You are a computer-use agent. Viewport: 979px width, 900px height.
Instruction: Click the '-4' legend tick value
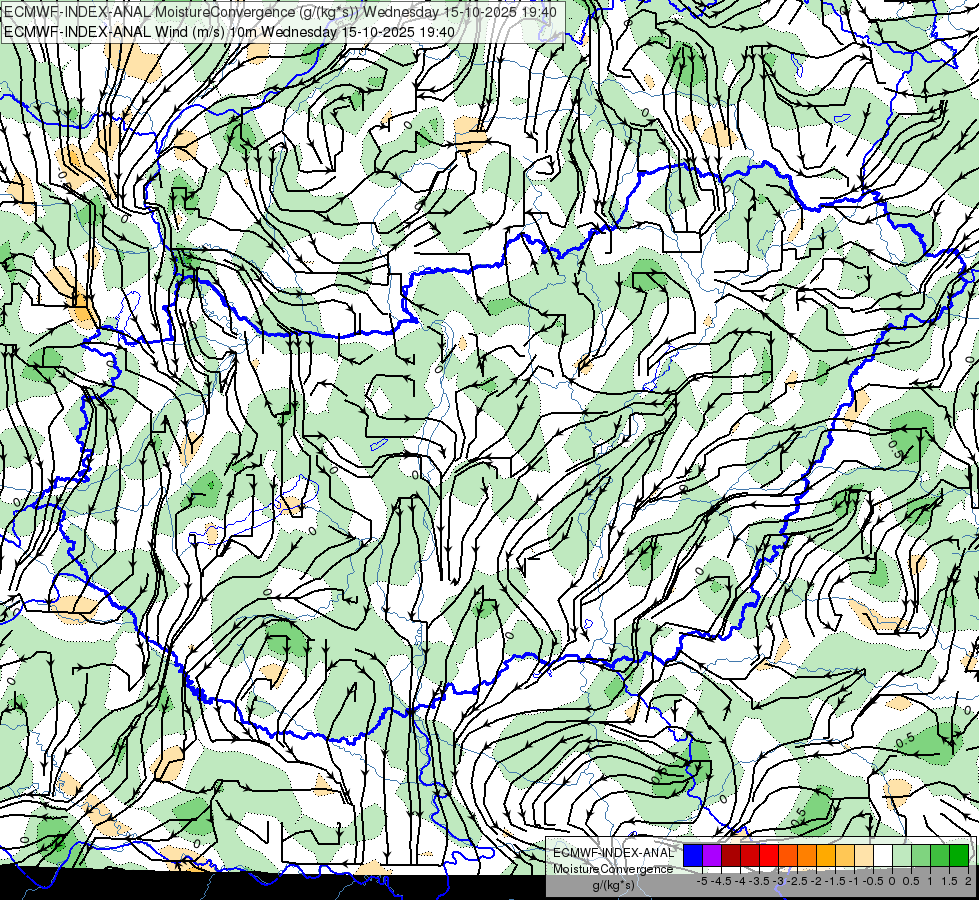[x=740, y=881]
